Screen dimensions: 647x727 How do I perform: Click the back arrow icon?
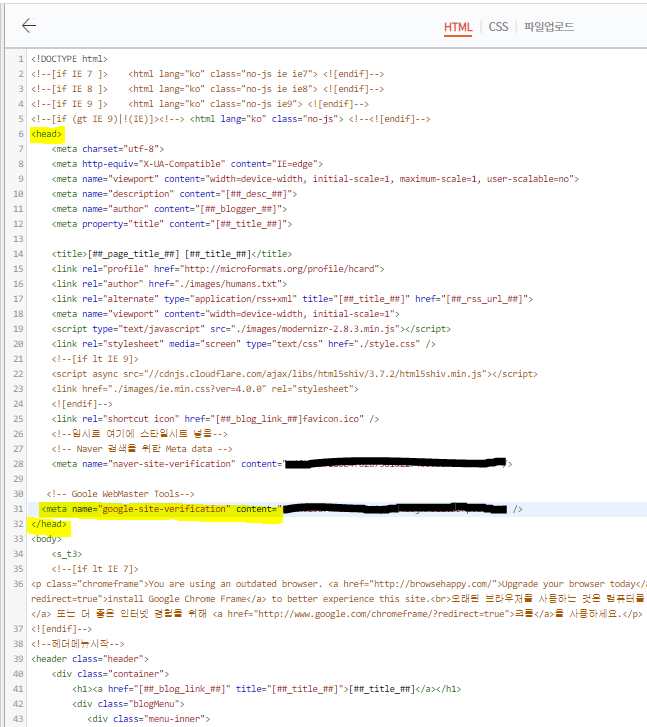pyautogui.click(x=29, y=26)
